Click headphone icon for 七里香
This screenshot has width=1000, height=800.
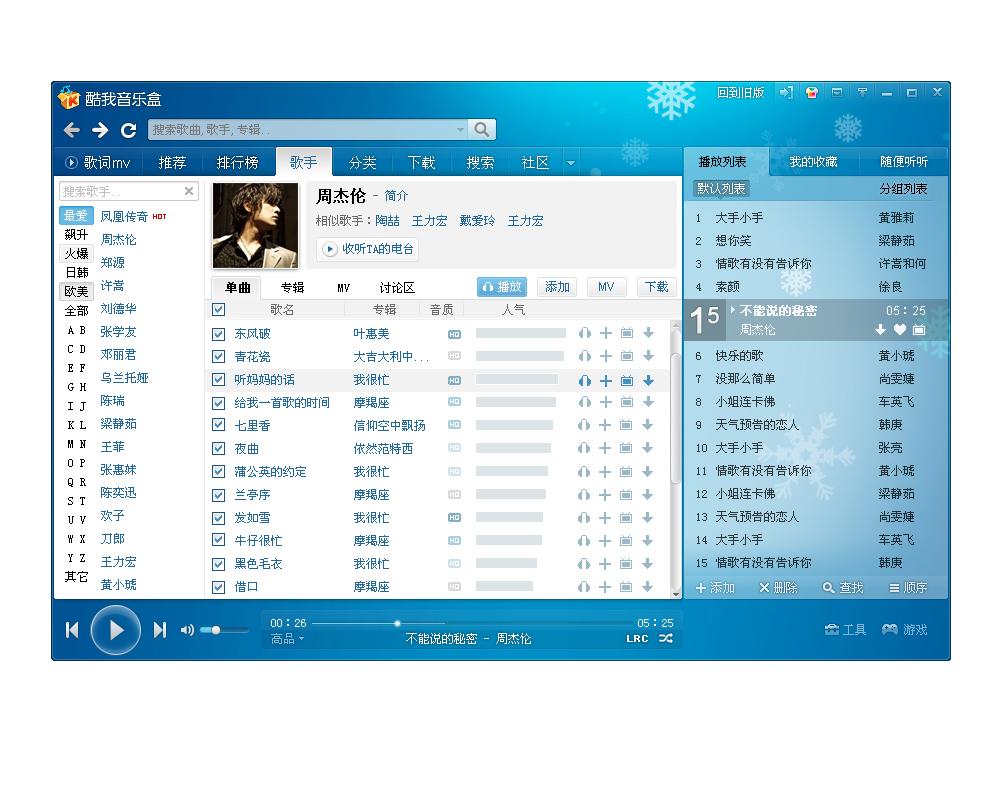click(584, 425)
